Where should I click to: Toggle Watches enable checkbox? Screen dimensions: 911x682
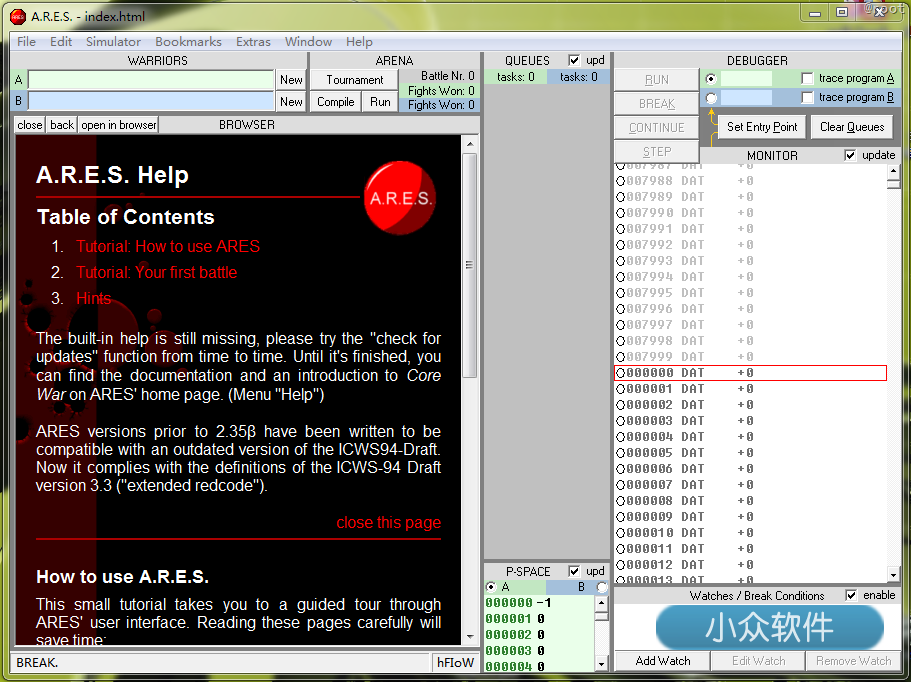[x=851, y=595]
